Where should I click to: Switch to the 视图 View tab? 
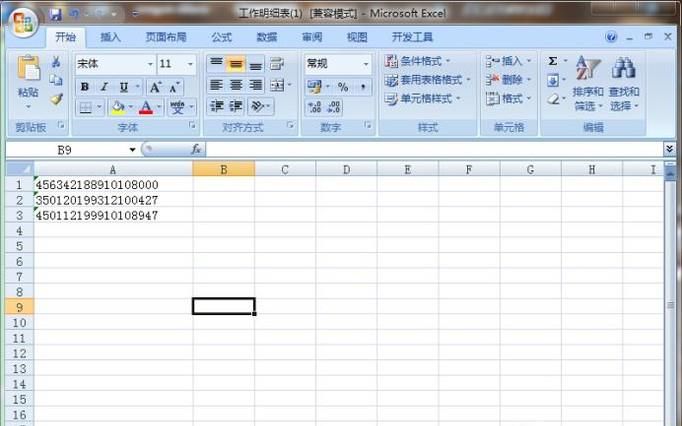coord(357,37)
